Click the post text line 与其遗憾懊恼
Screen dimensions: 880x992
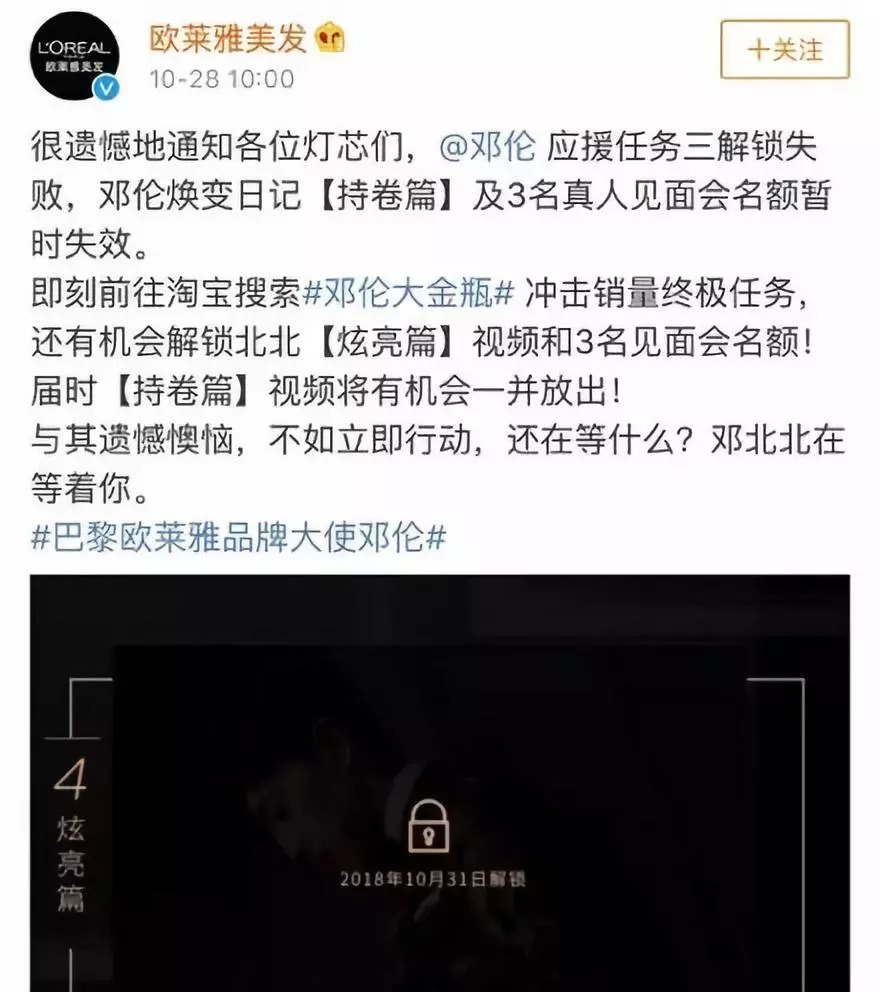coord(438,440)
